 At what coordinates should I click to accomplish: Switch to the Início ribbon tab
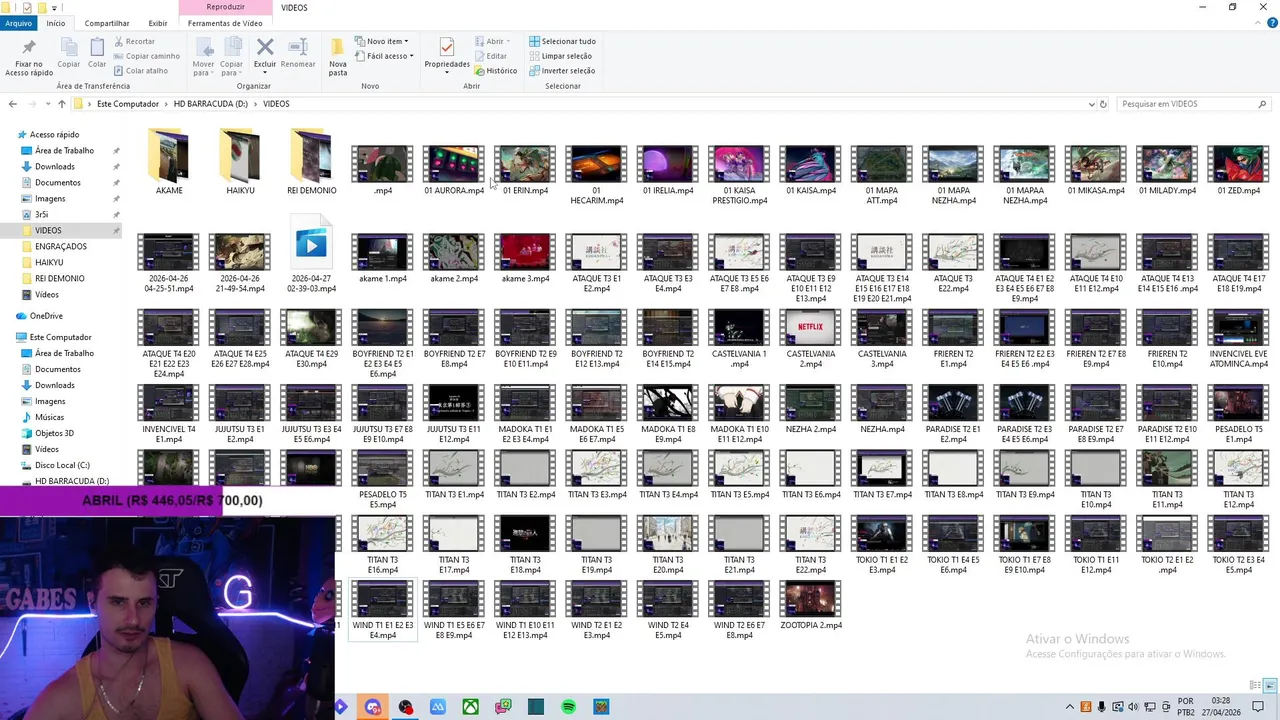pos(55,23)
